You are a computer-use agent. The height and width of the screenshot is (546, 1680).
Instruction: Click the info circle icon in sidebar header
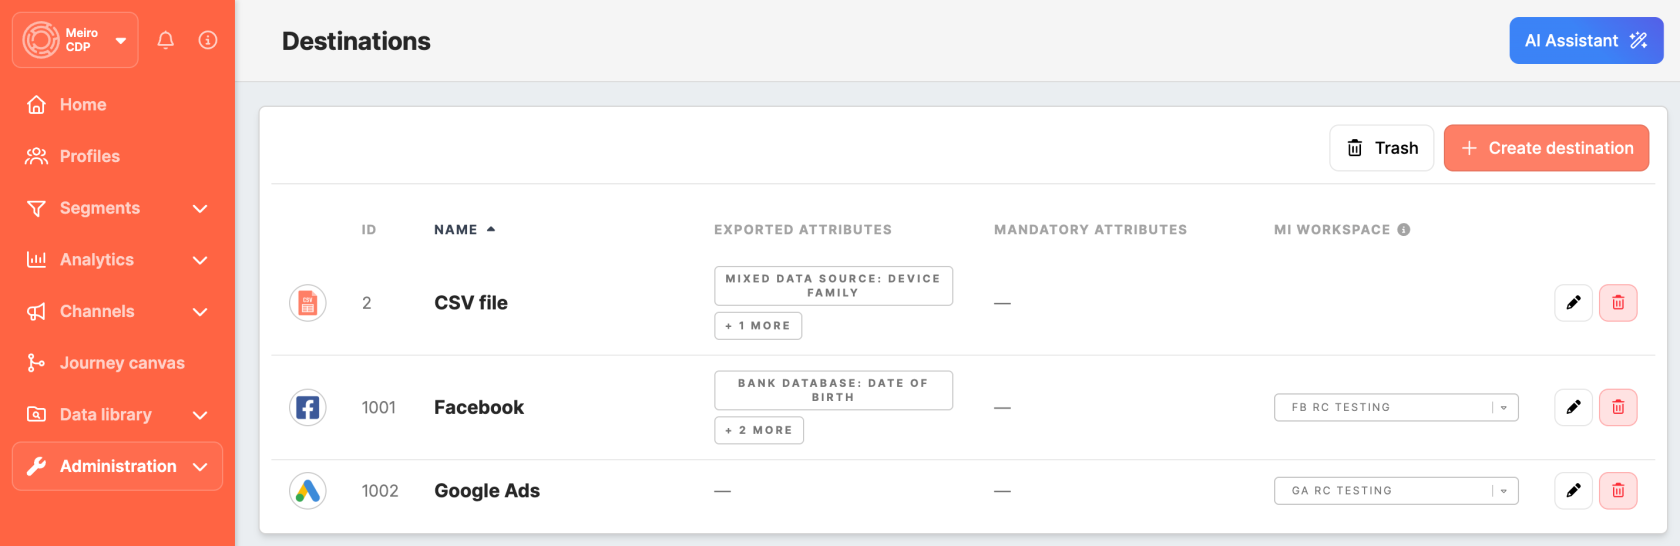(208, 40)
